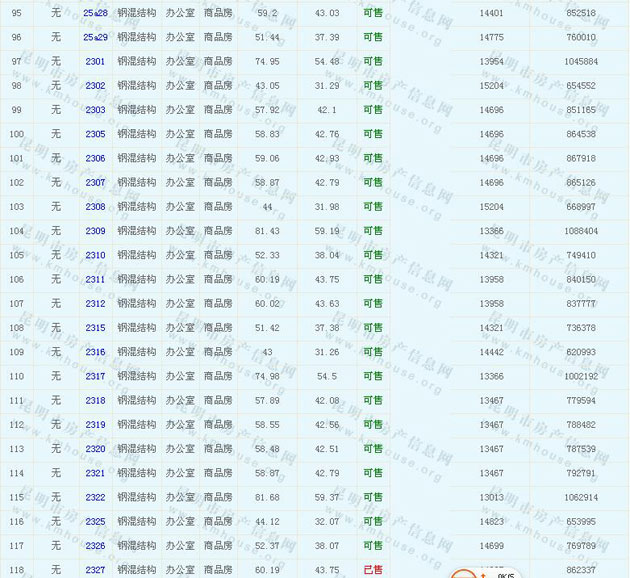Viewport: 630px width, 578px height.
Task: Open room 25a28 details link
Action: coord(95,13)
